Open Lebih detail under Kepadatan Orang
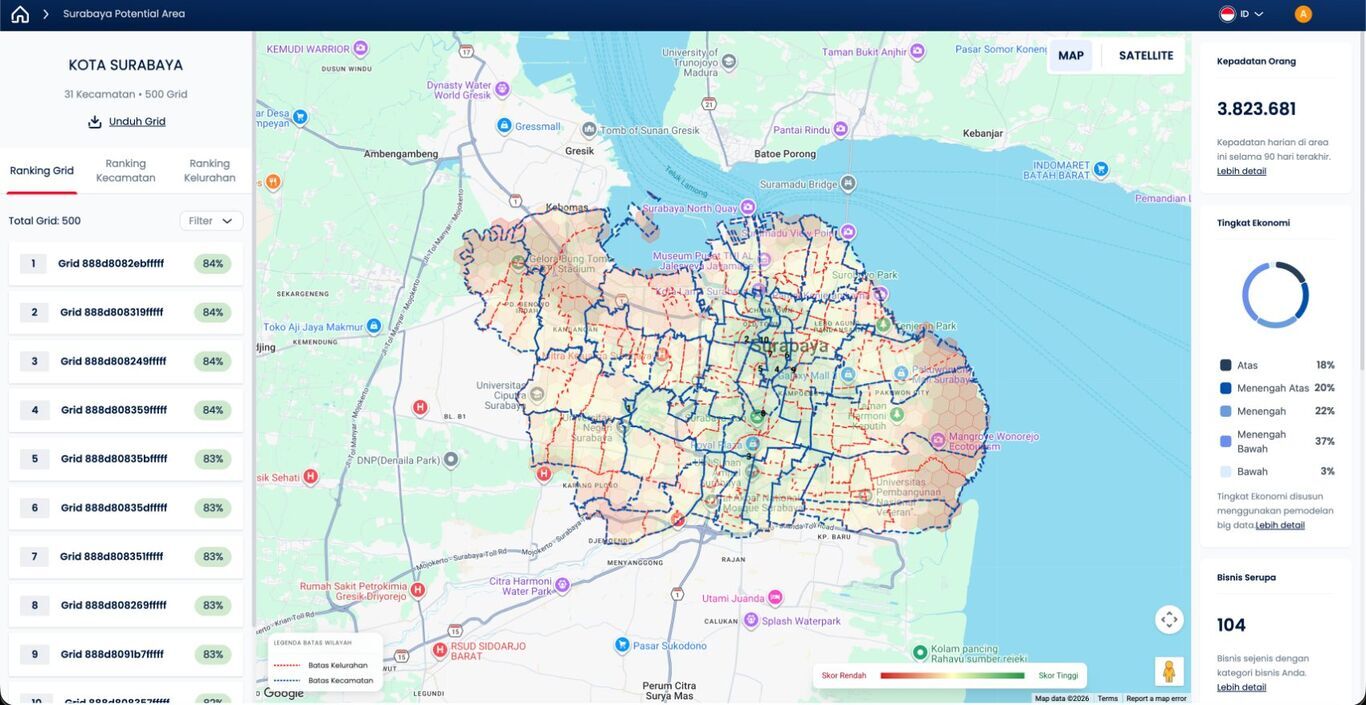The width and height of the screenshot is (1366, 705). [1241, 171]
